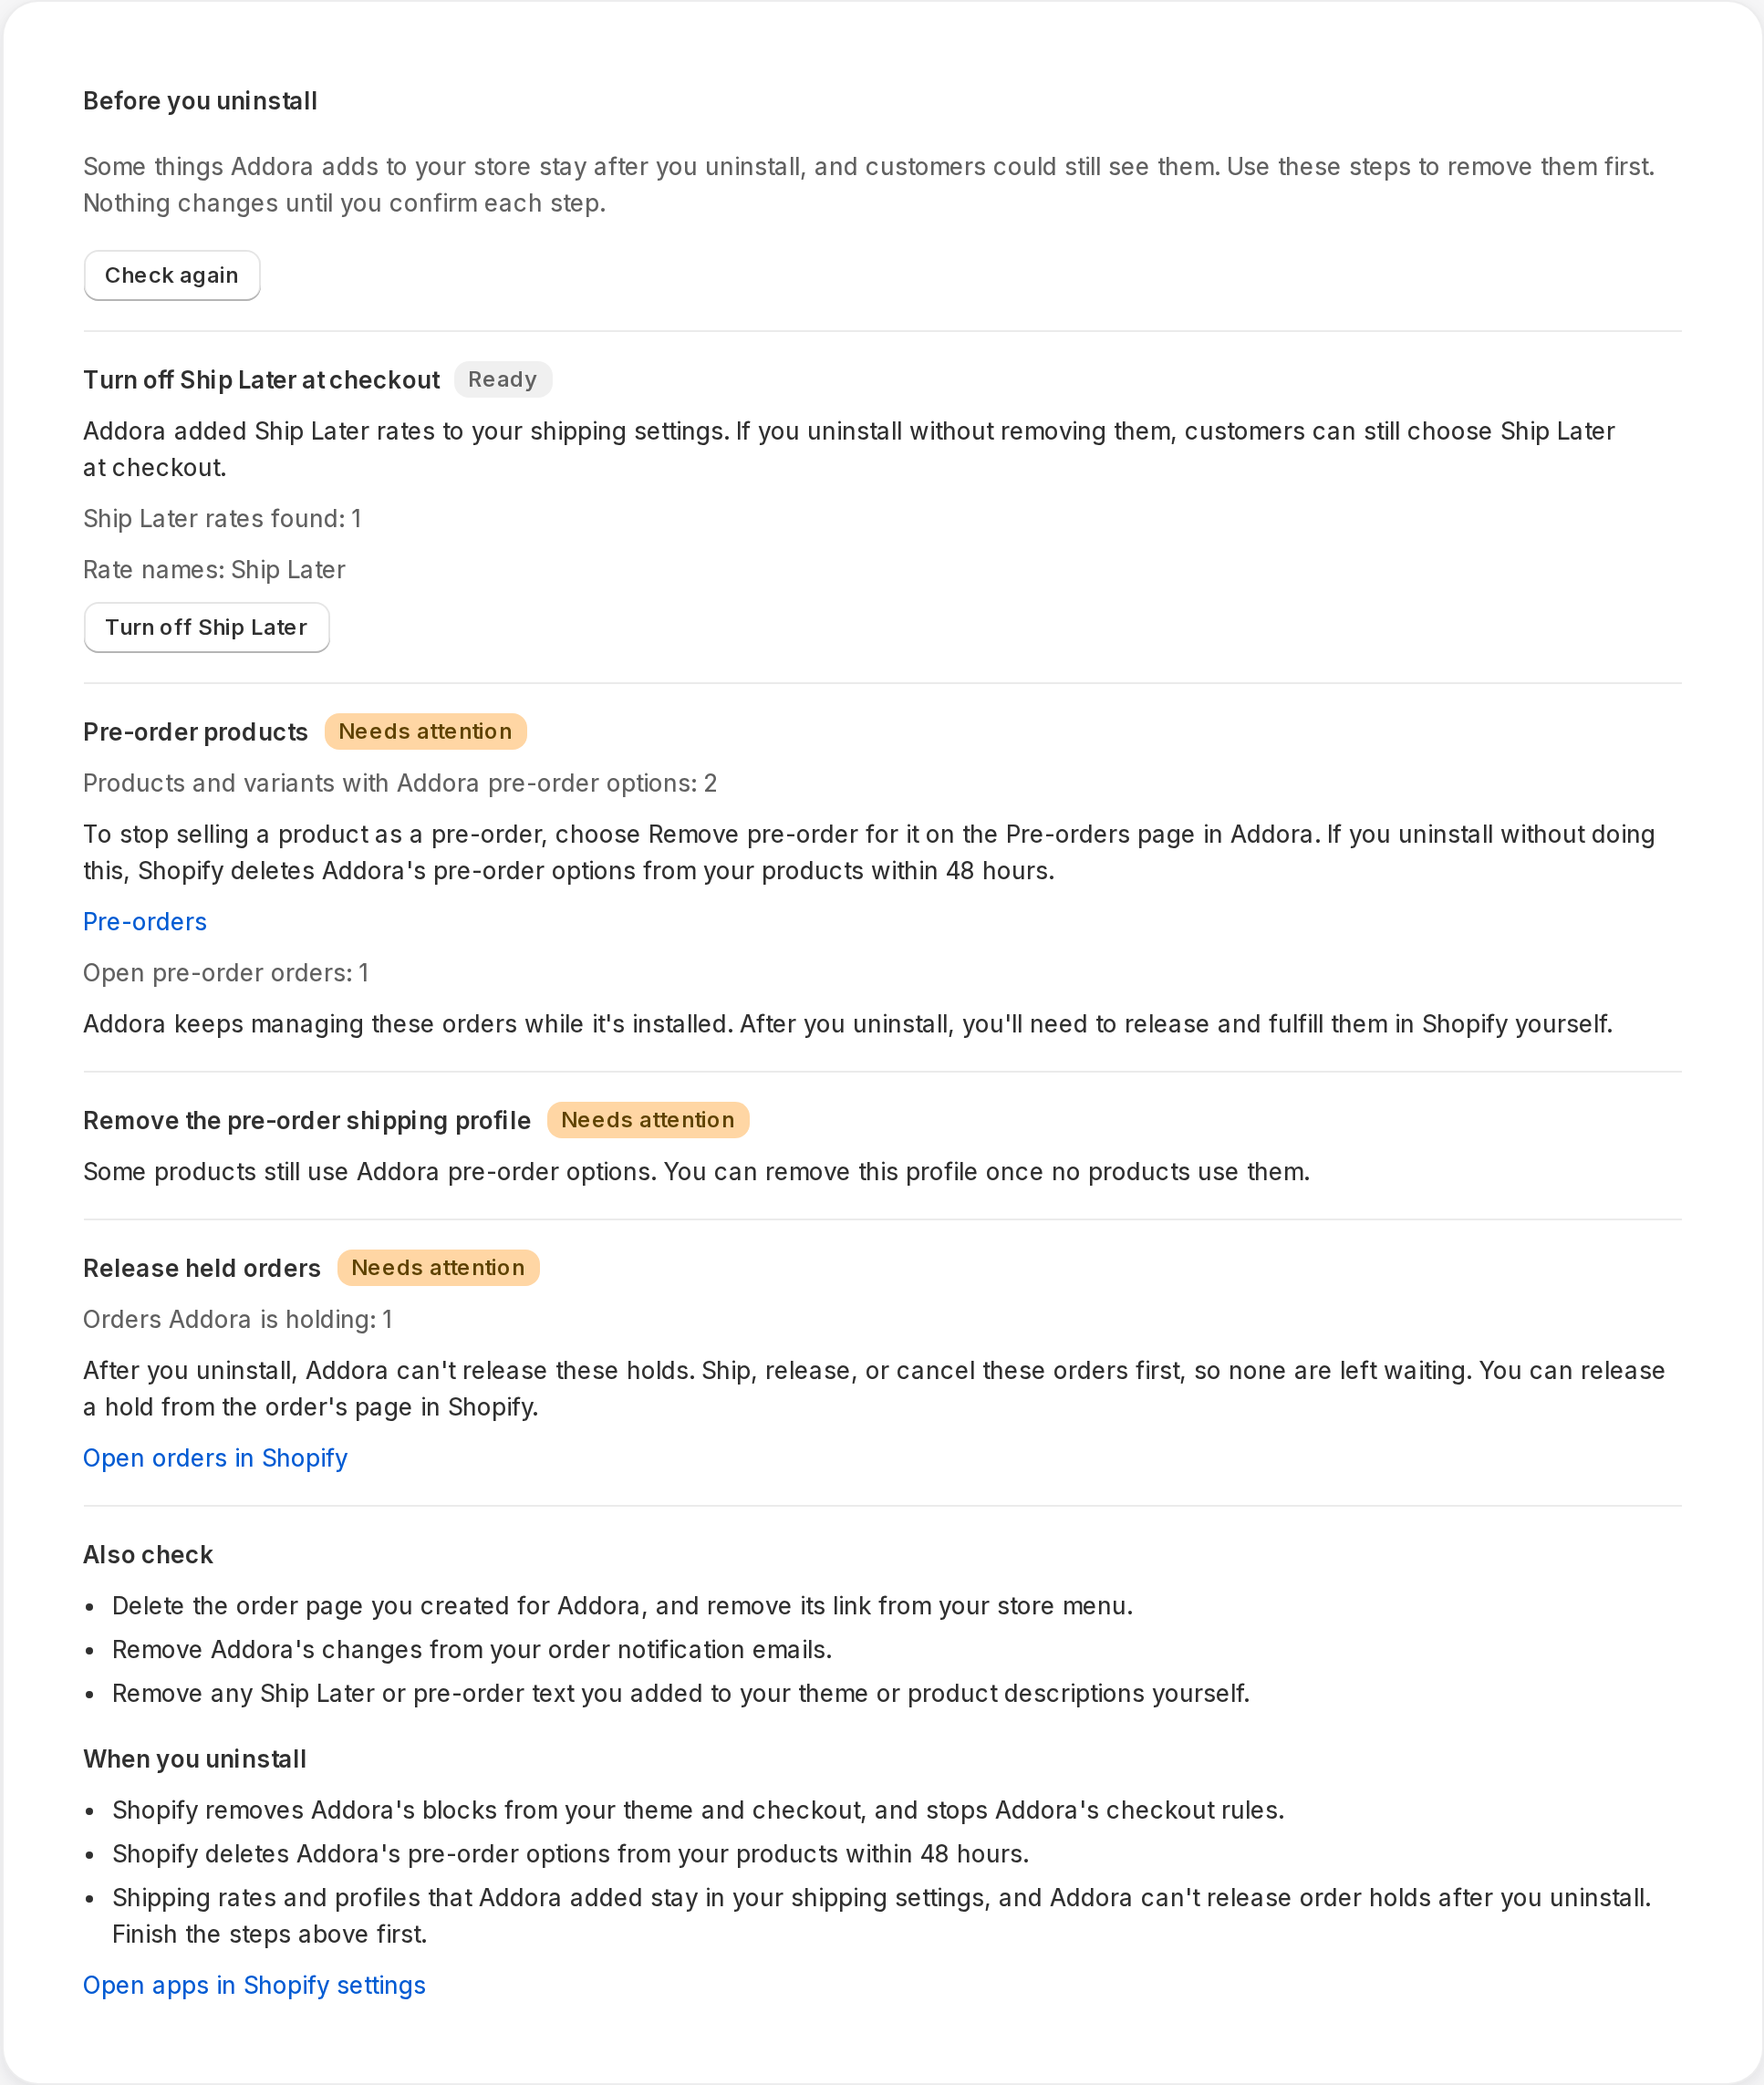Click the Also check heading
The image size is (1764, 2085).
tap(148, 1554)
